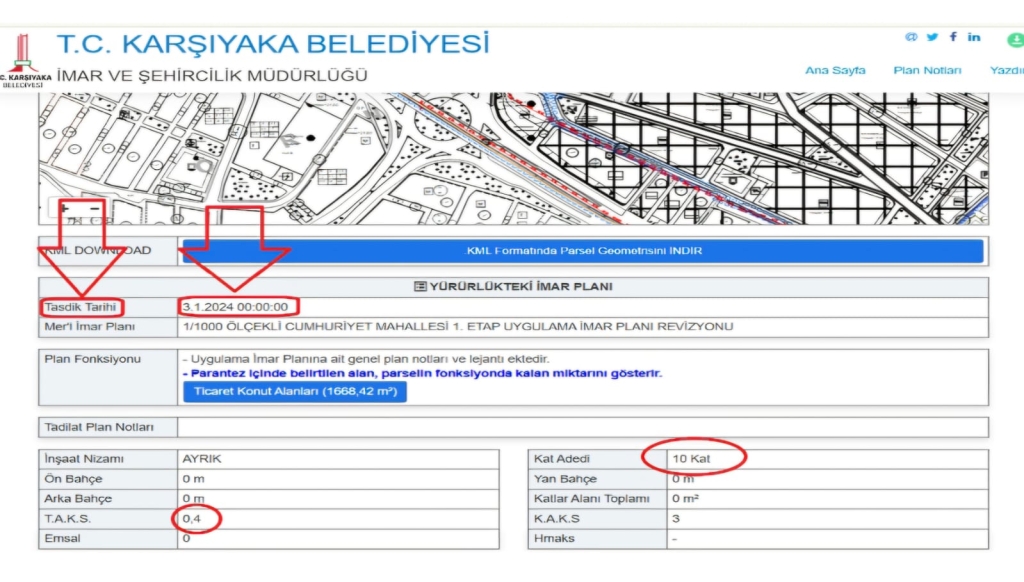Zoom out the map with minus button

coord(95,207)
